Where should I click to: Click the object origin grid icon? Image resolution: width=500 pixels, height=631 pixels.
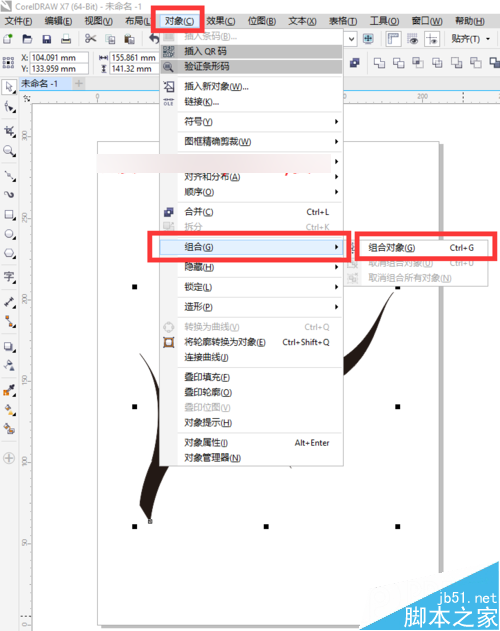point(8,63)
